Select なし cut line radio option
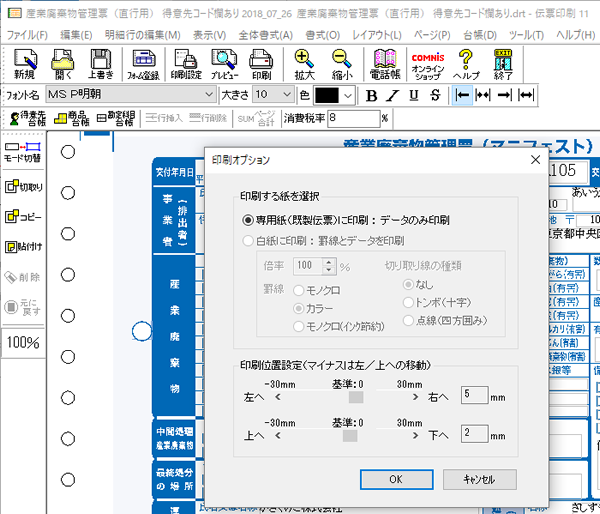Viewport: 600px width, 514px height. tap(406, 284)
